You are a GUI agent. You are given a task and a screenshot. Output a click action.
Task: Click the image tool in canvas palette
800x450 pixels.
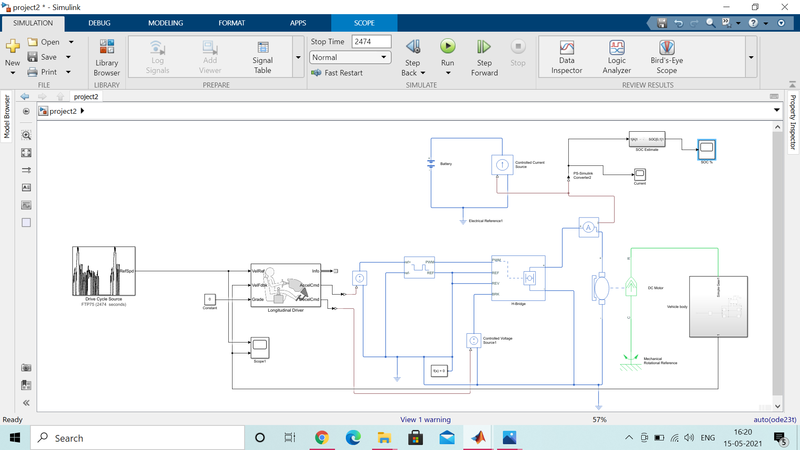click(27, 205)
